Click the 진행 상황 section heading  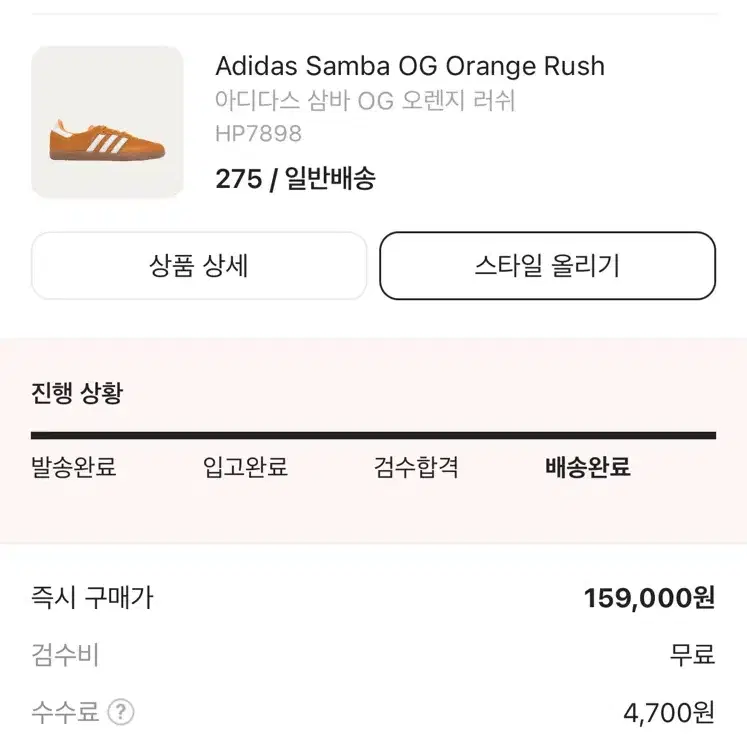pyautogui.click(x=77, y=393)
